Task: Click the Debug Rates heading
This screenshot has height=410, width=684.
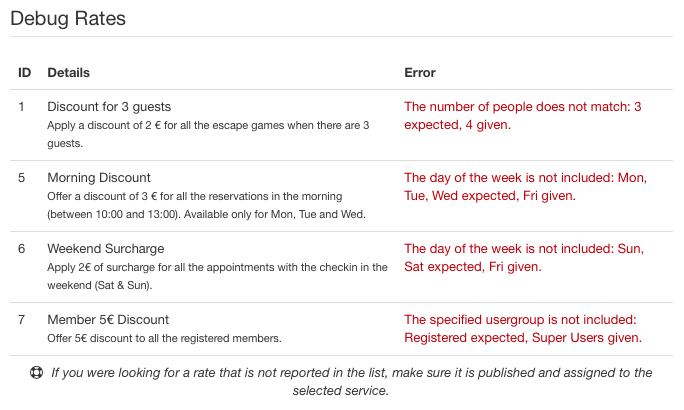Action: pos(68,19)
